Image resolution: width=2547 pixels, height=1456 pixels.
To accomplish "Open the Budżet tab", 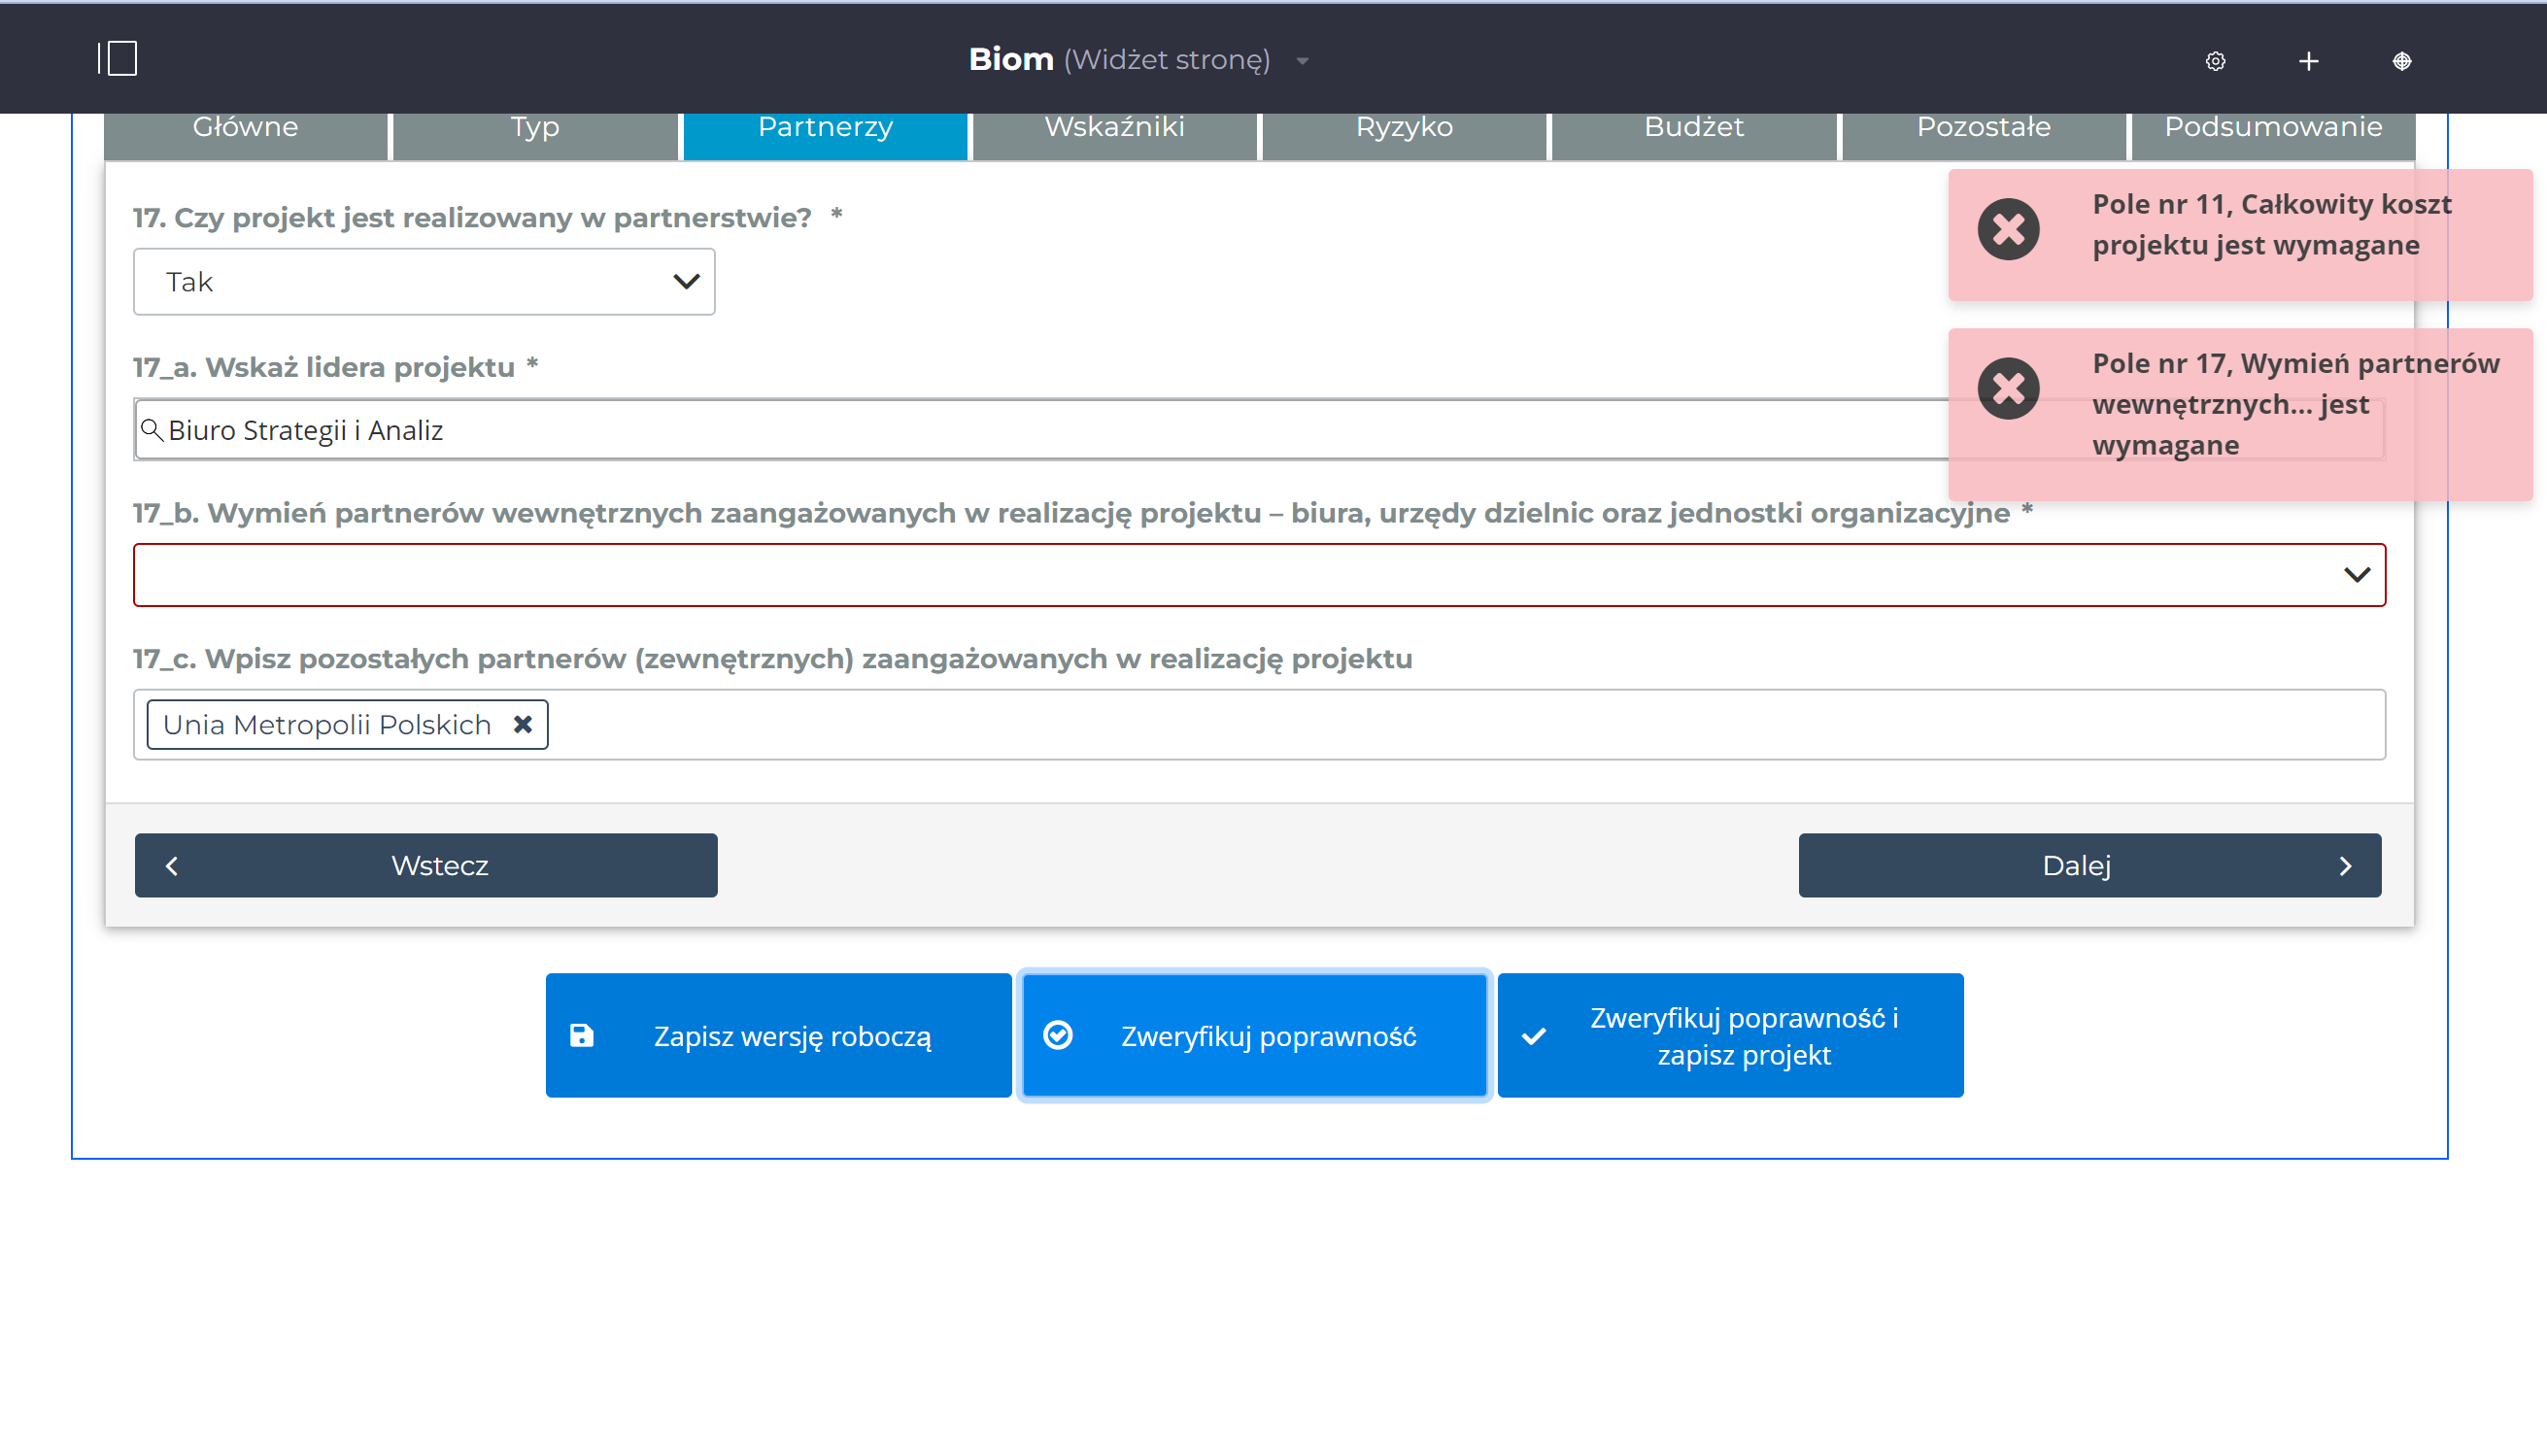I will click(1693, 129).
